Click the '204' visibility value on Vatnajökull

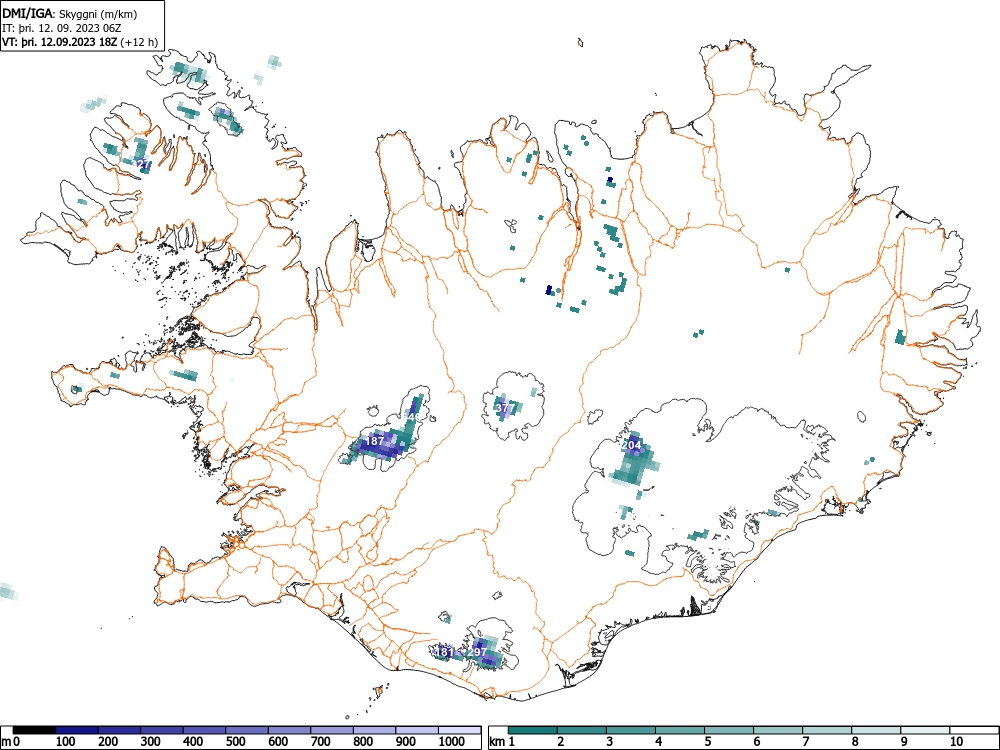click(631, 445)
